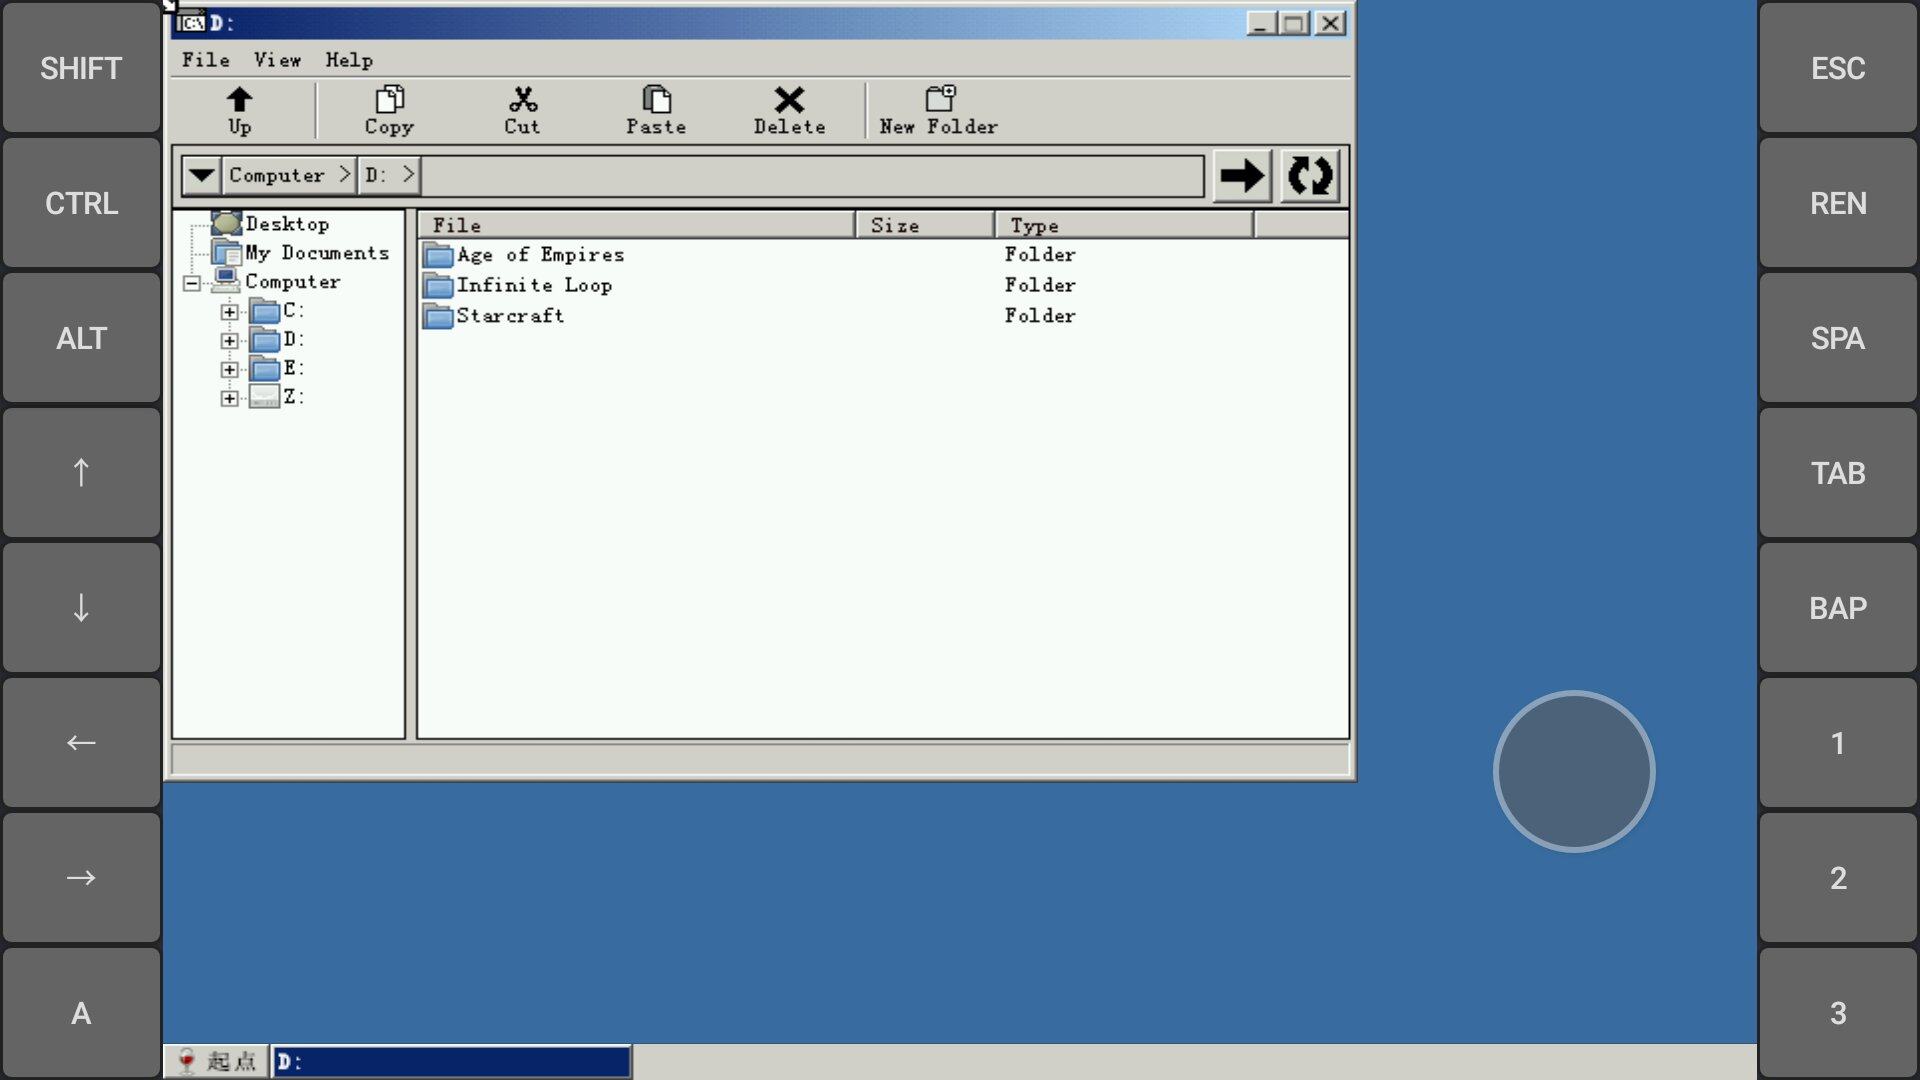Click the D: drive folder icon in tree
This screenshot has height=1080, width=1920.
click(x=264, y=340)
